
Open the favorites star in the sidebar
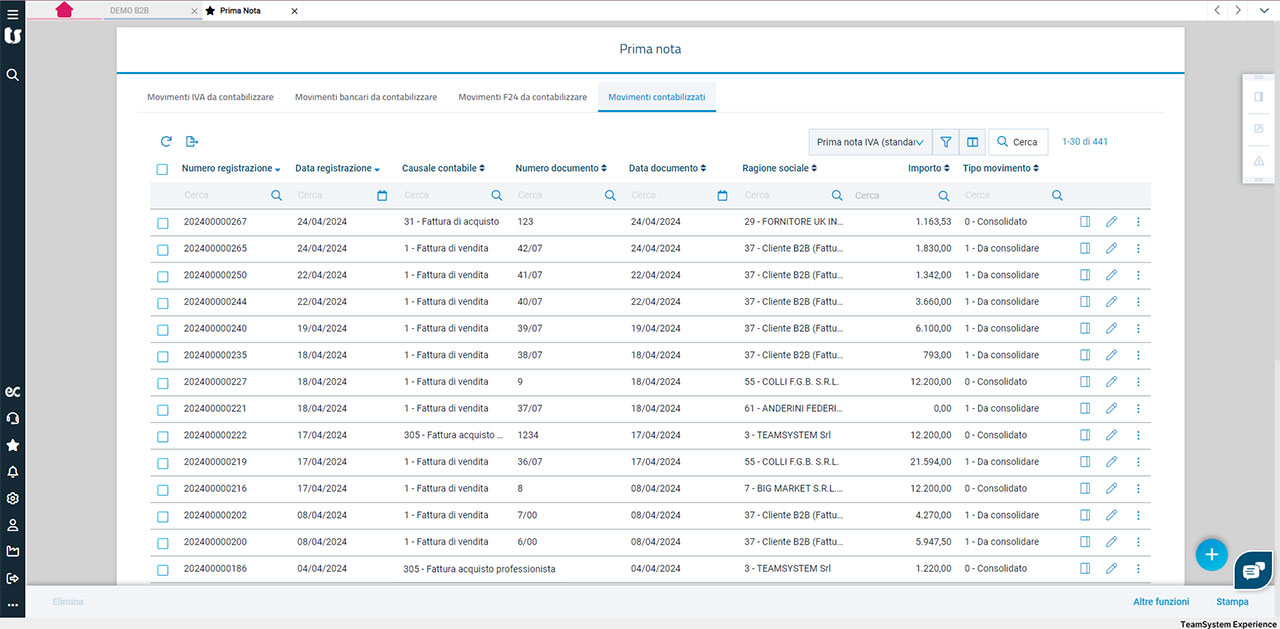(x=12, y=445)
